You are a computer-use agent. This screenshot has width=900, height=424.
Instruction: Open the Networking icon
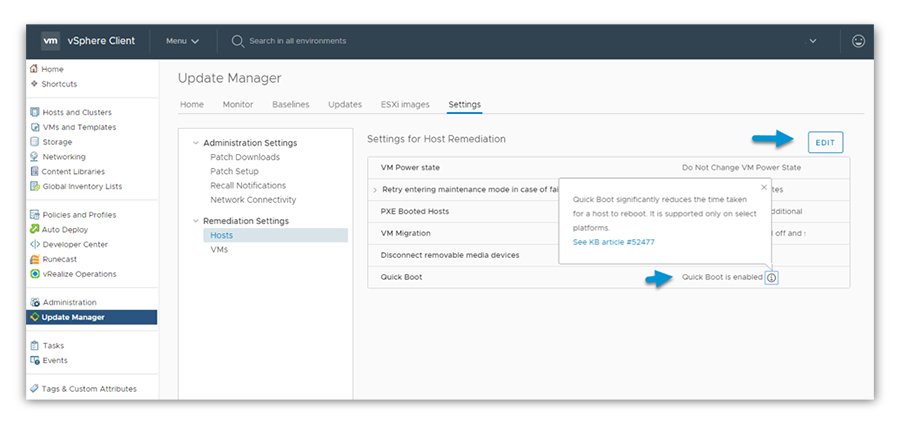[x=34, y=157]
